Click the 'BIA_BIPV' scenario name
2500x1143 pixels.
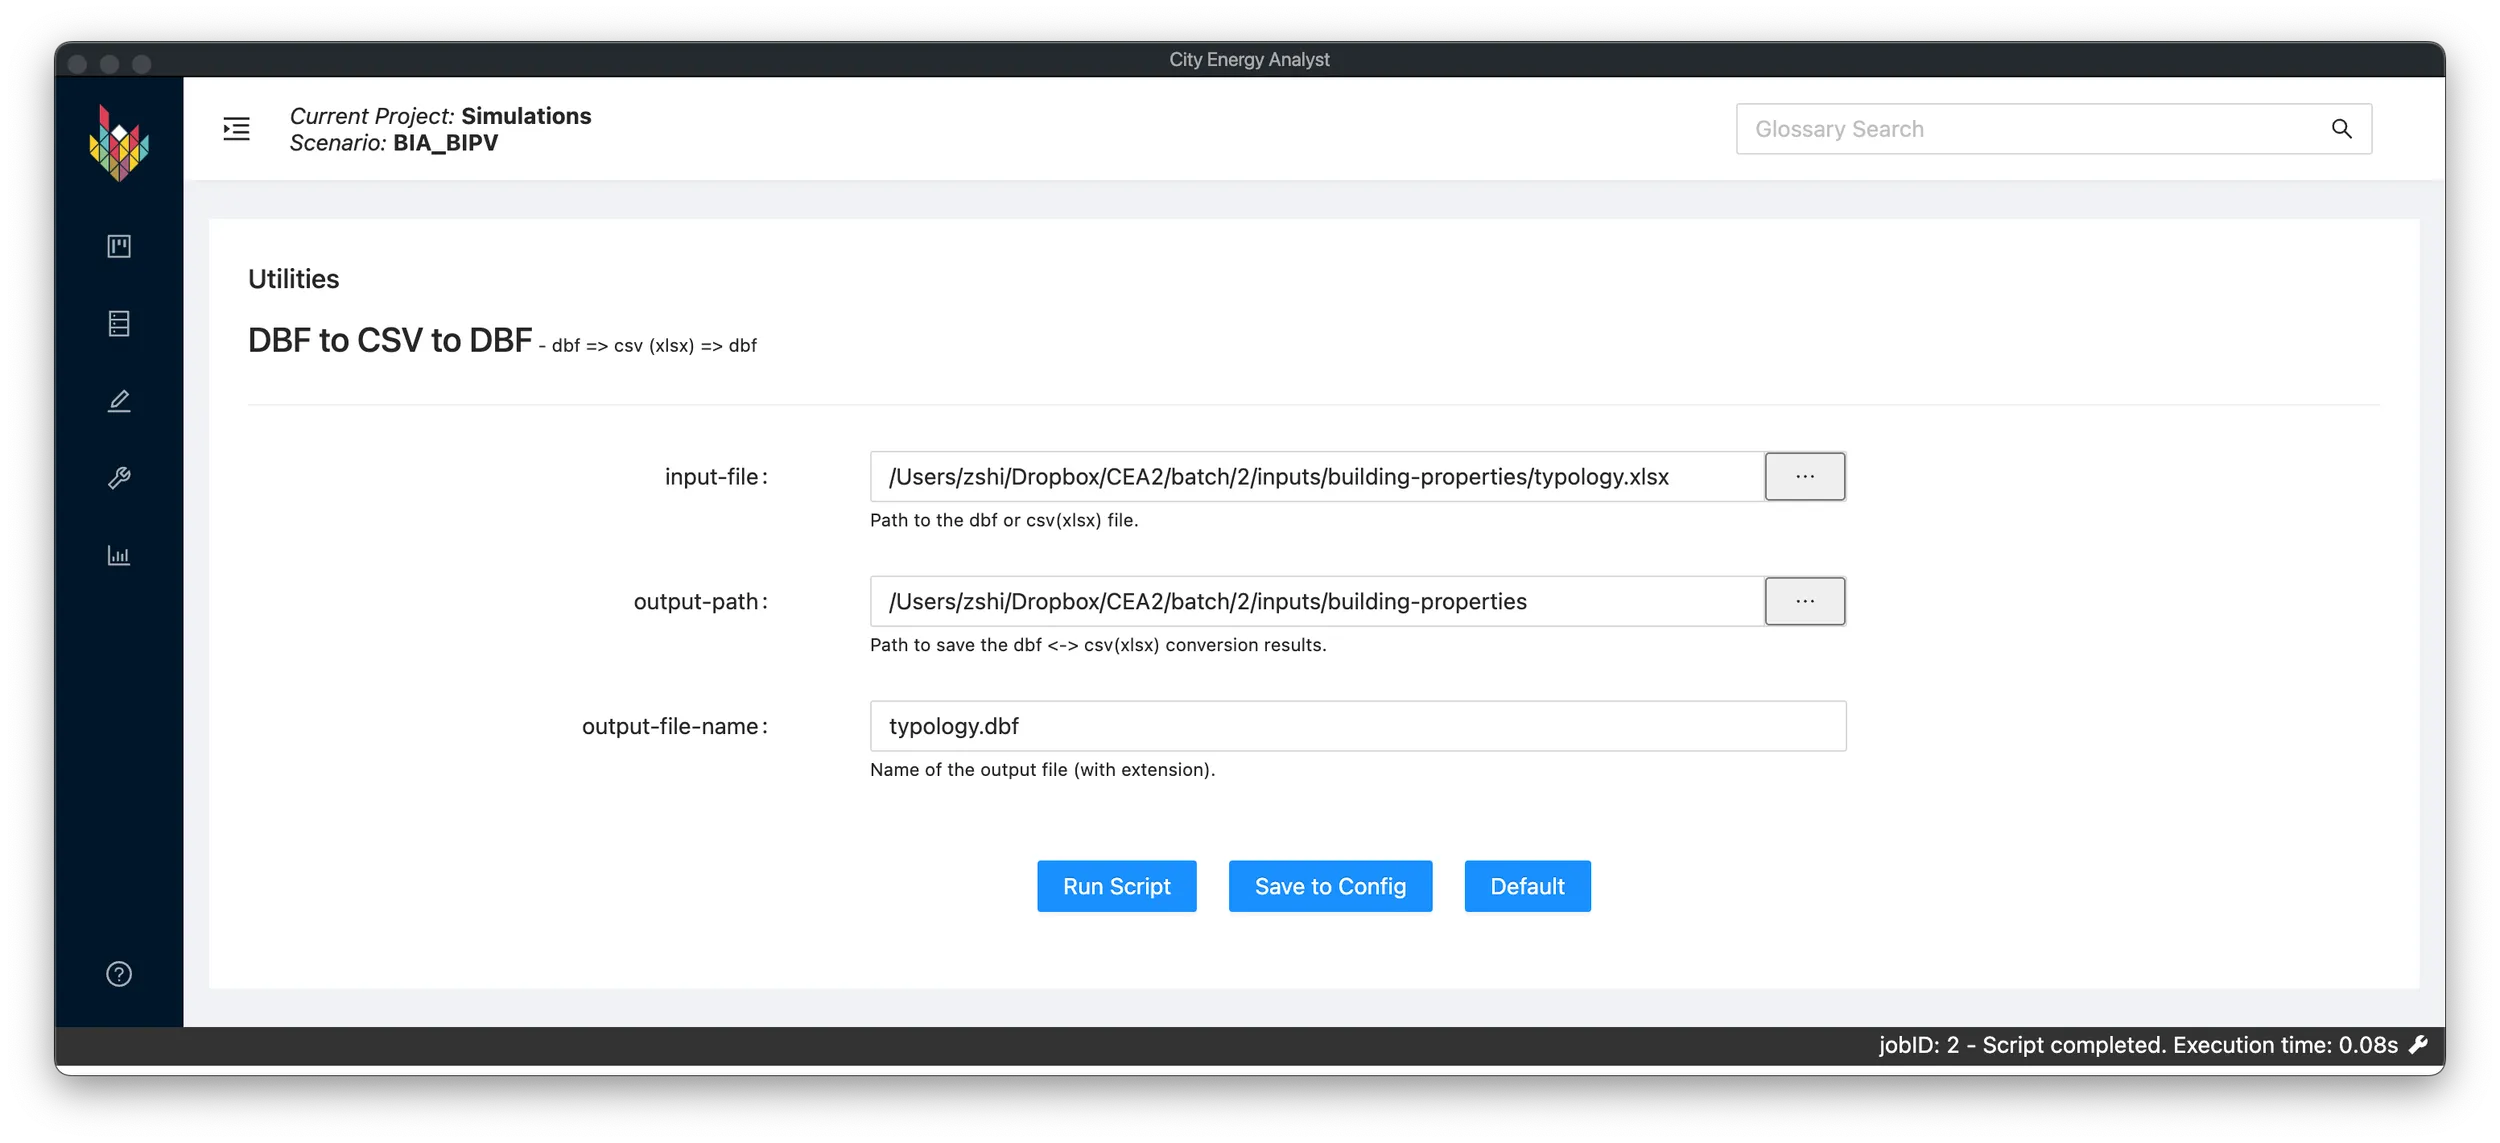tap(445, 143)
